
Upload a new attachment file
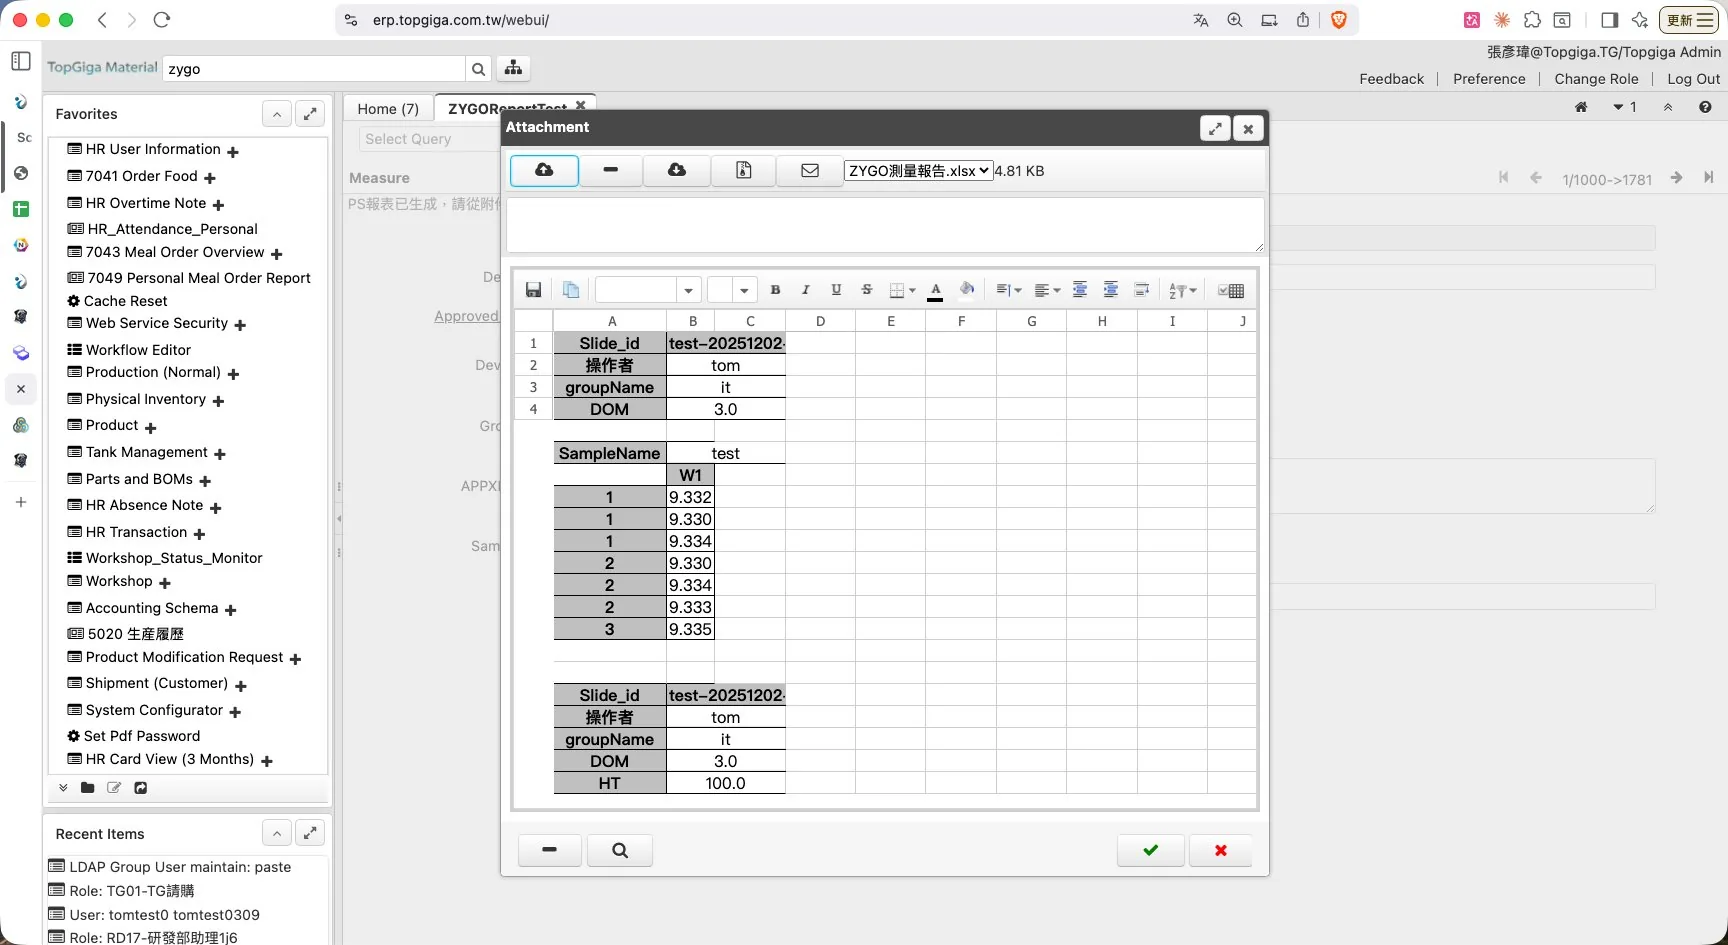(543, 170)
